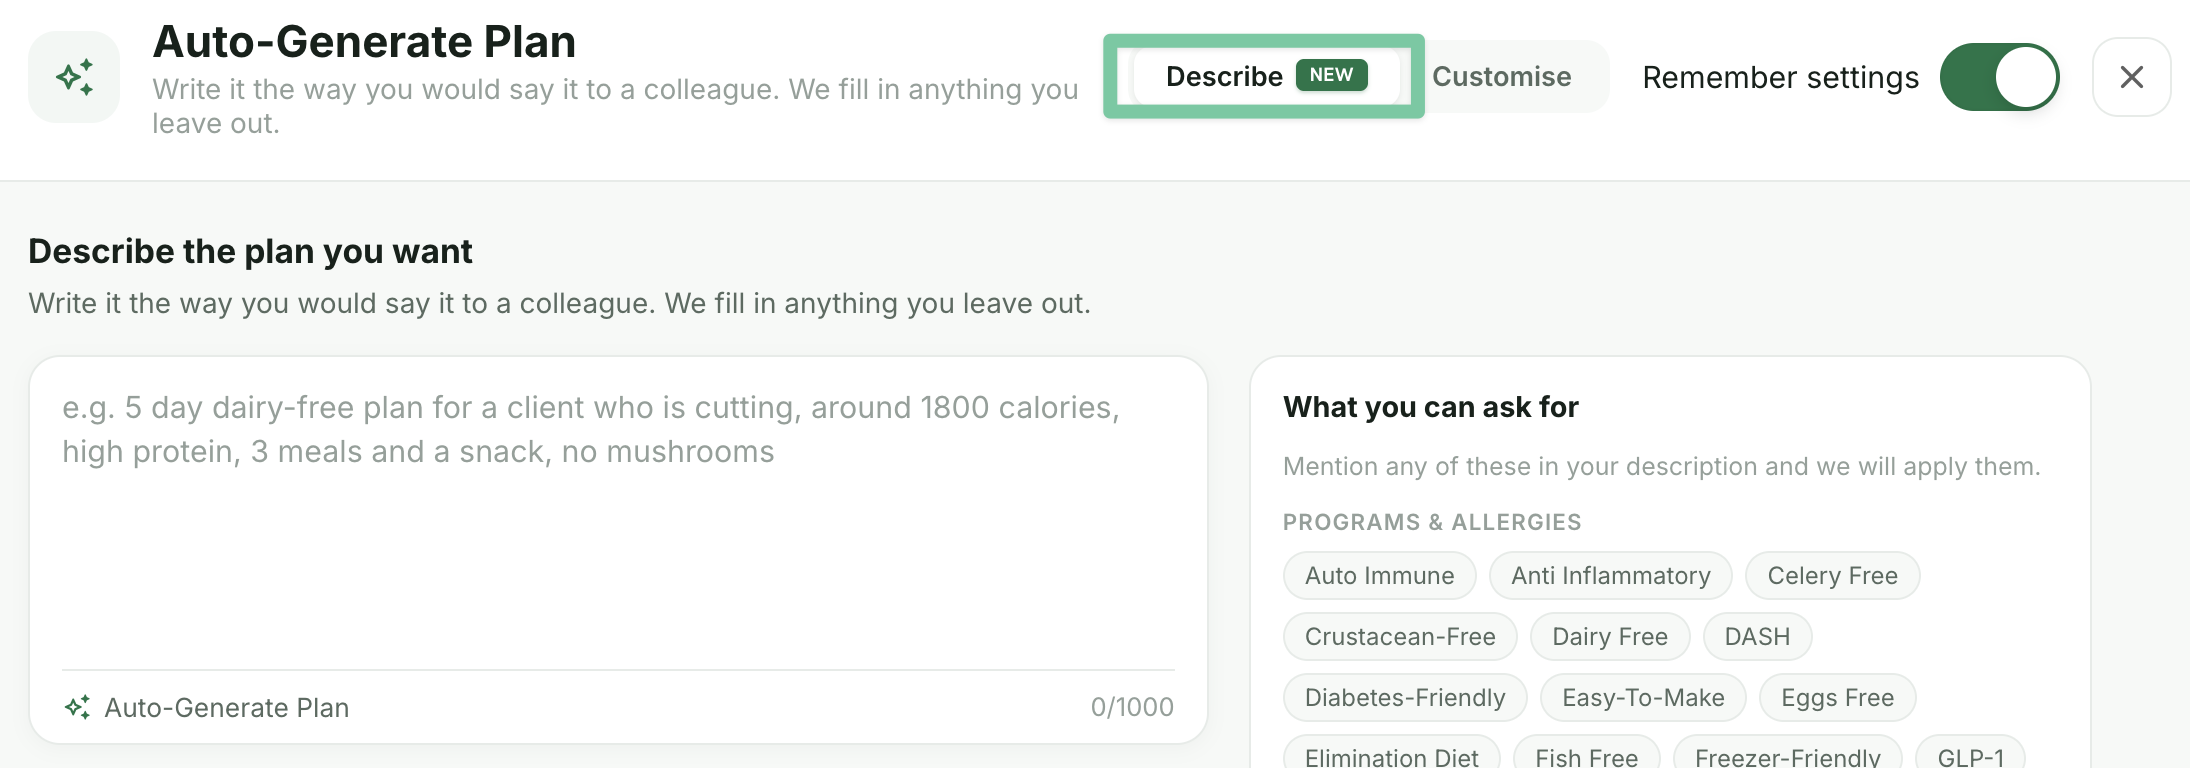
Task: Select the Diabetes-Friendly chip
Action: click(x=1405, y=698)
